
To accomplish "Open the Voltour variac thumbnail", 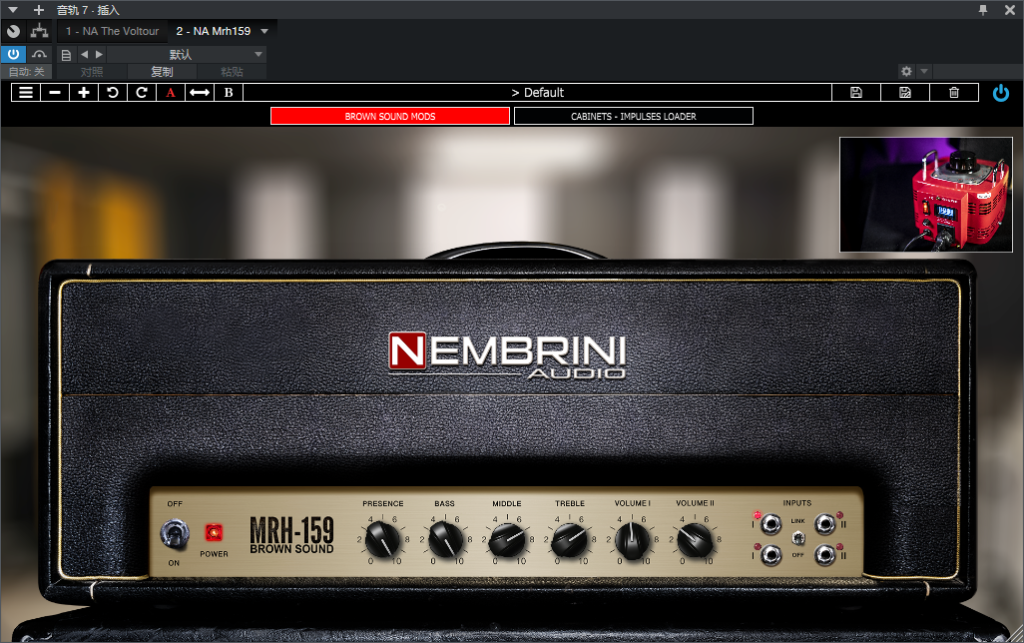I will (926, 195).
